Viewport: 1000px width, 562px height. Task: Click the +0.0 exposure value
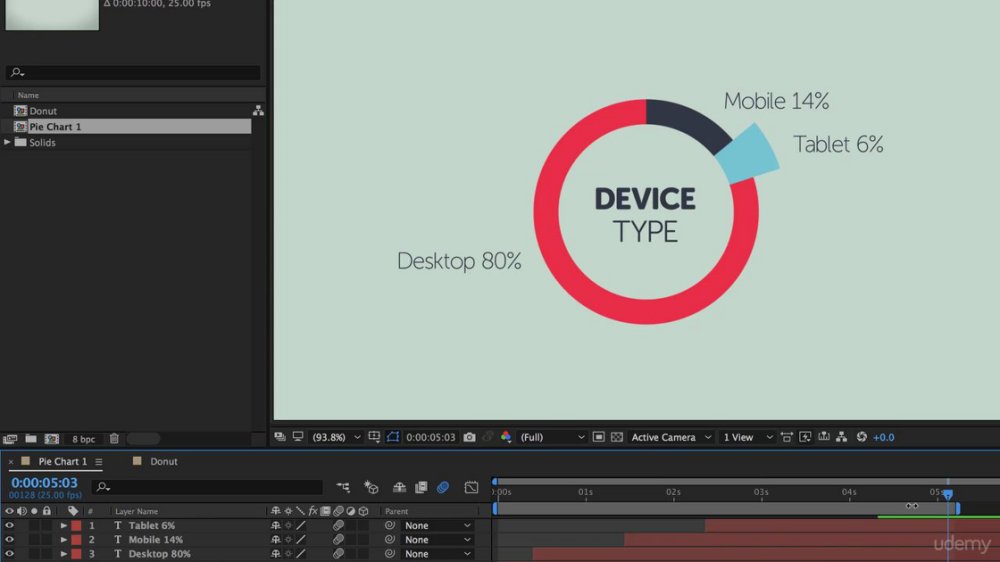[x=884, y=438]
